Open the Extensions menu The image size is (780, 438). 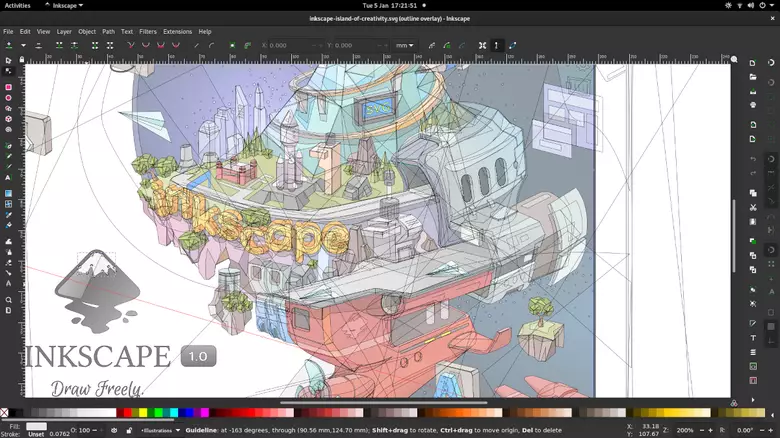(x=177, y=32)
